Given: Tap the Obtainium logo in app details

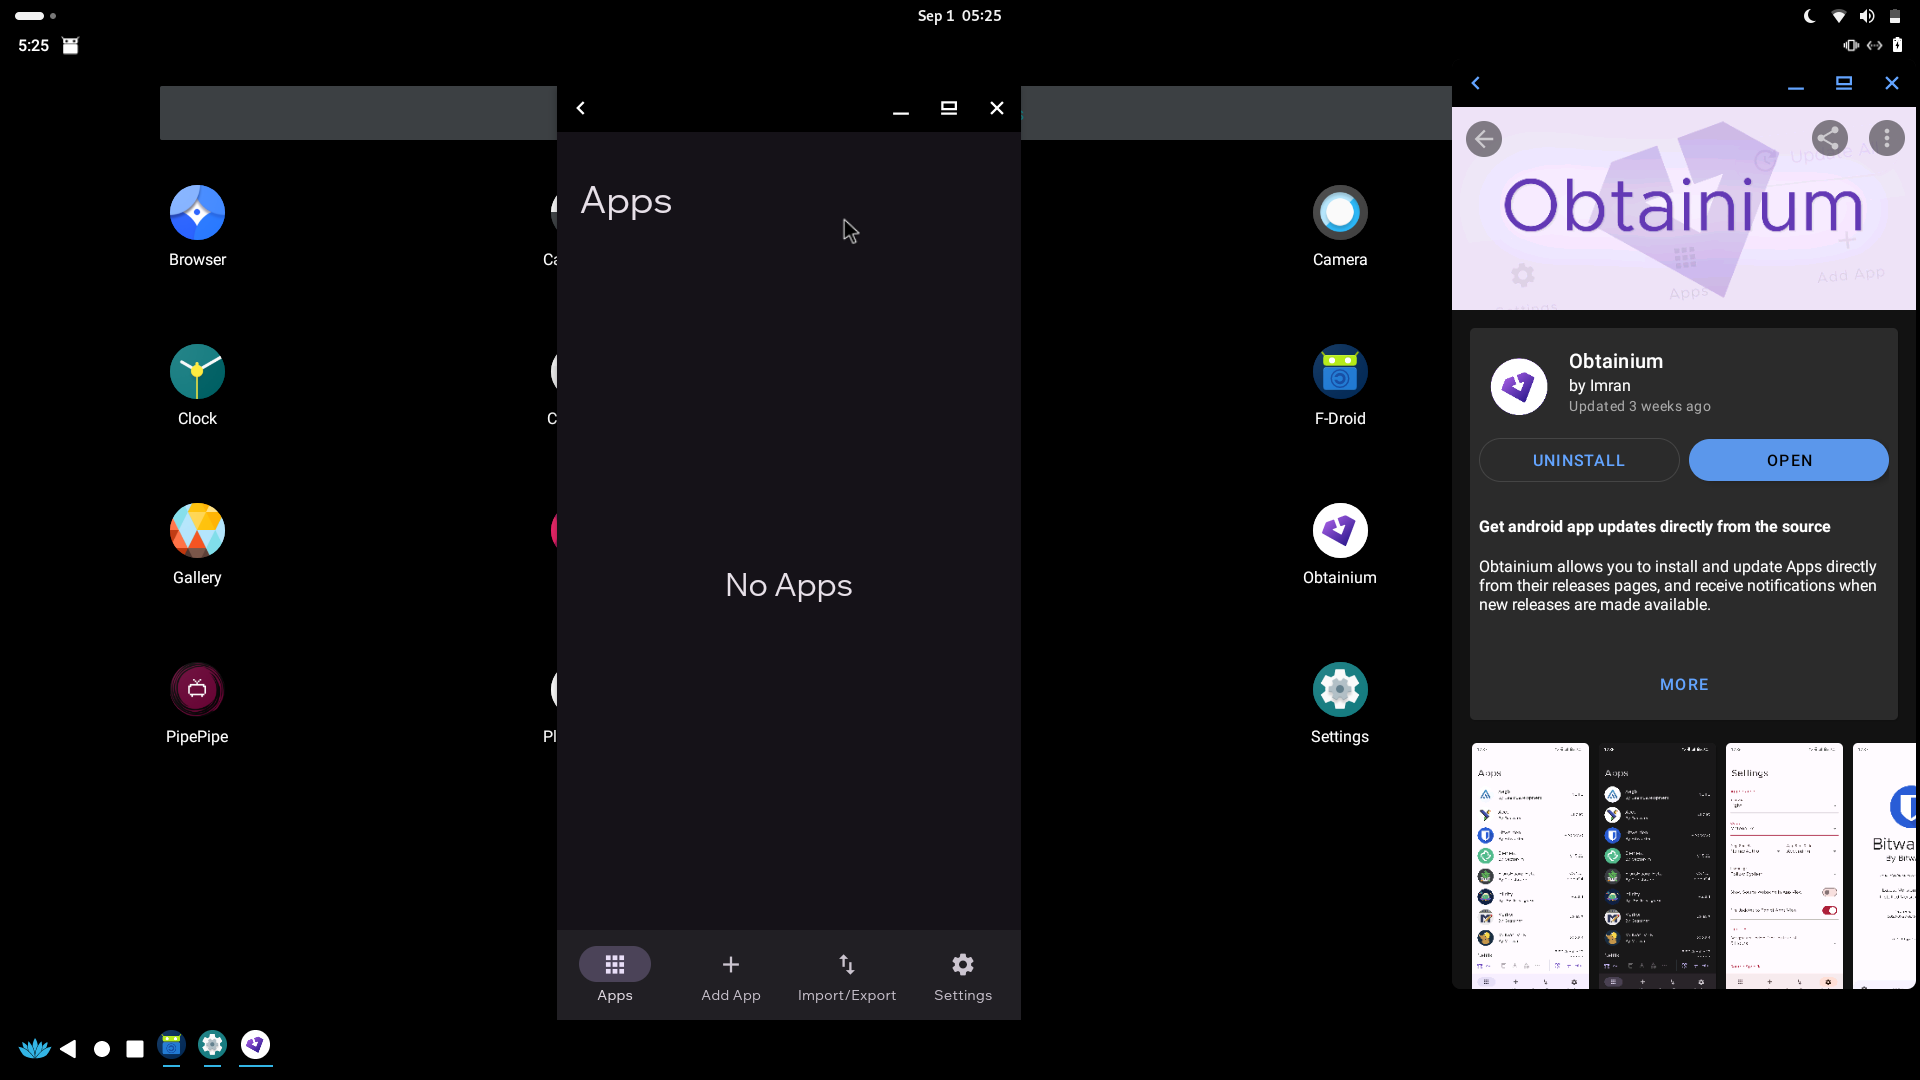Looking at the screenshot, I should 1519,387.
